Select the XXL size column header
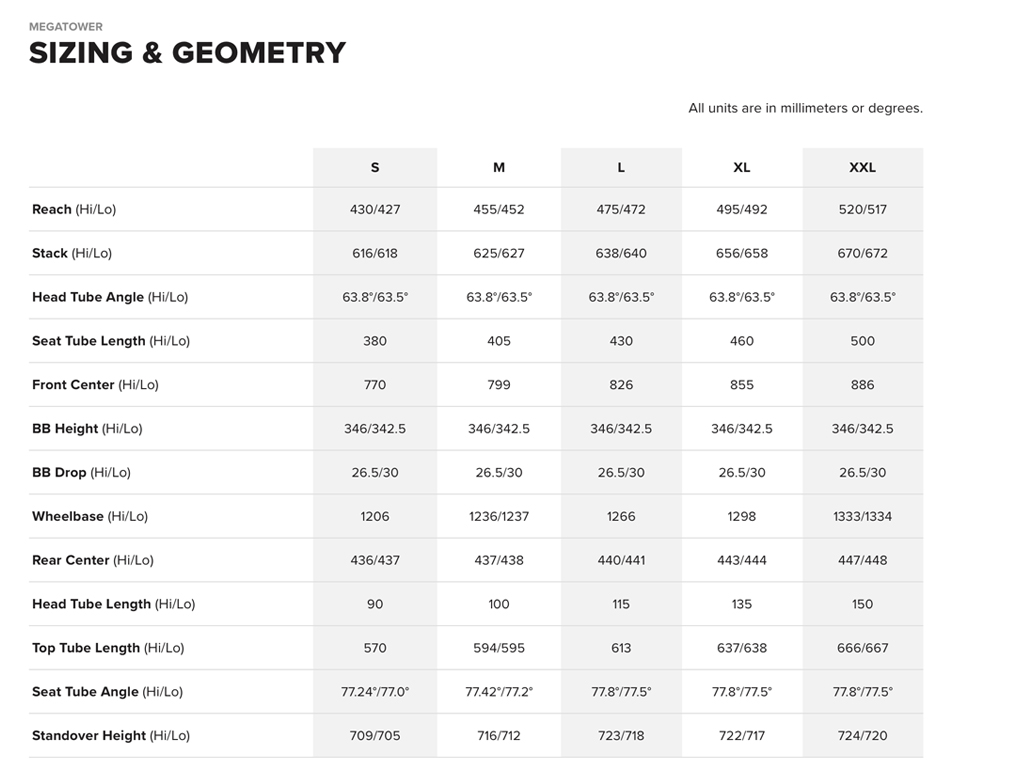The image size is (1024, 768). click(862, 168)
